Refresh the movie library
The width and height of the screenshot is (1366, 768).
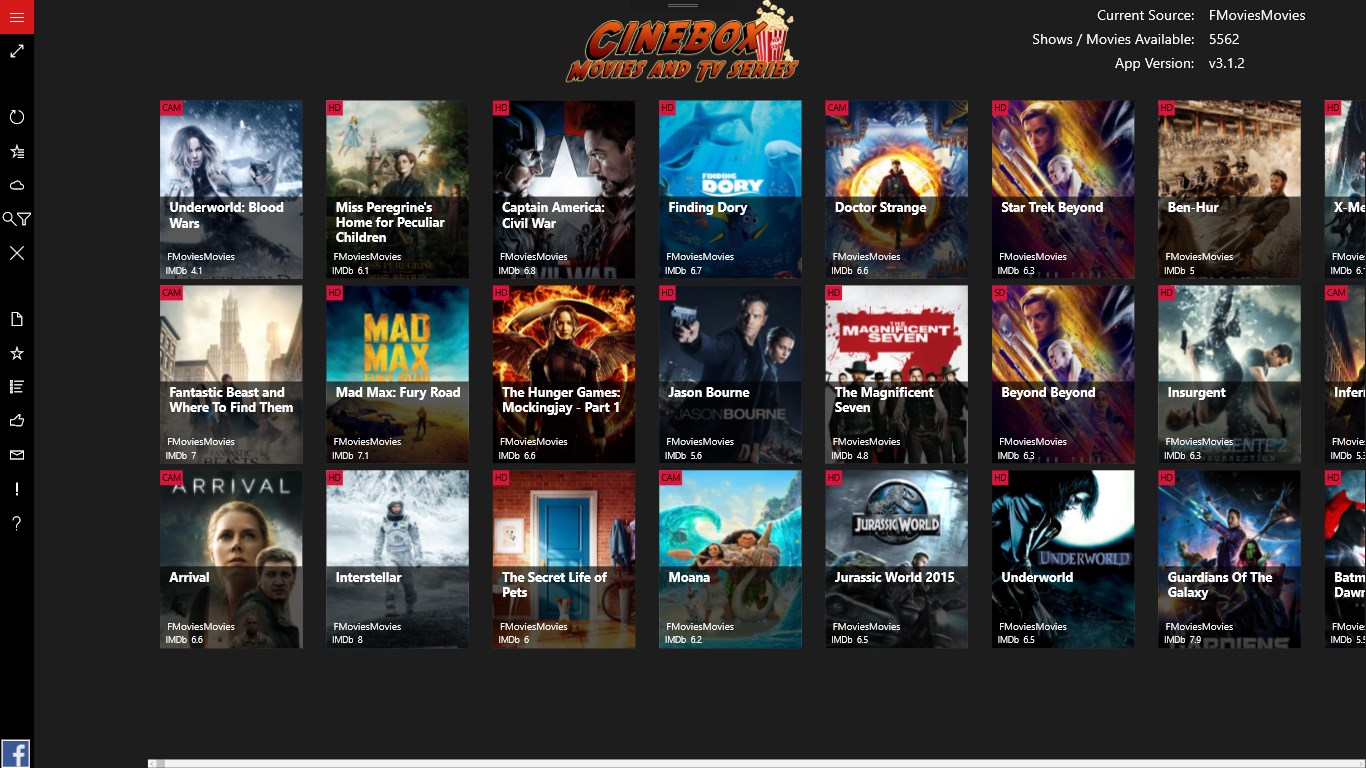pos(17,117)
